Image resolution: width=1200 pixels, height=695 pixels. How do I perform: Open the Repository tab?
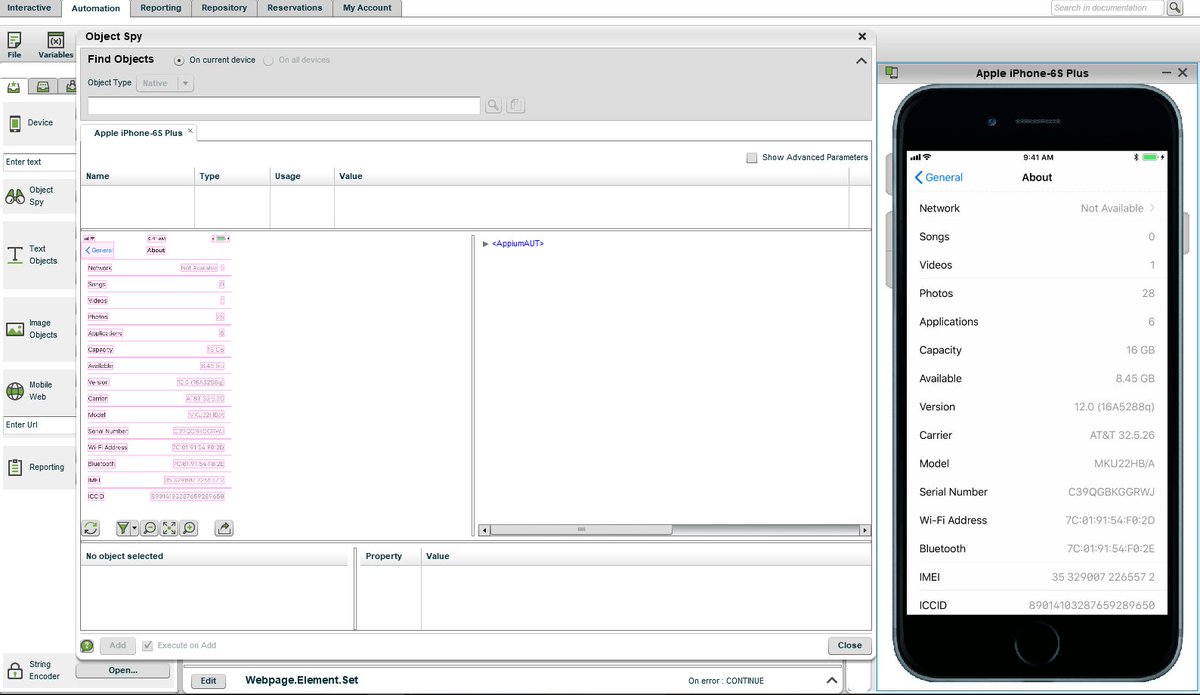[224, 8]
